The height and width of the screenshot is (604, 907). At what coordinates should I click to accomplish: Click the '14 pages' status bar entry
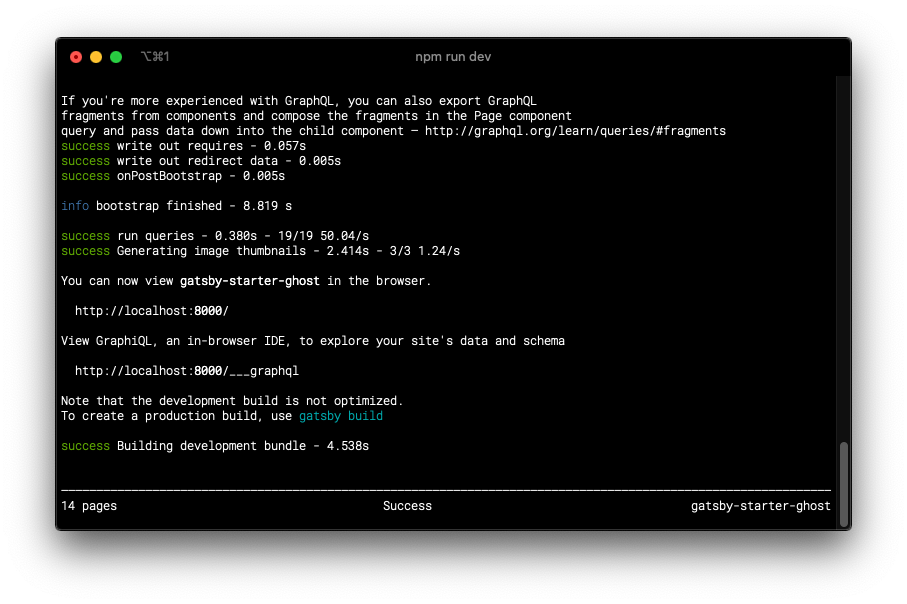(x=89, y=506)
